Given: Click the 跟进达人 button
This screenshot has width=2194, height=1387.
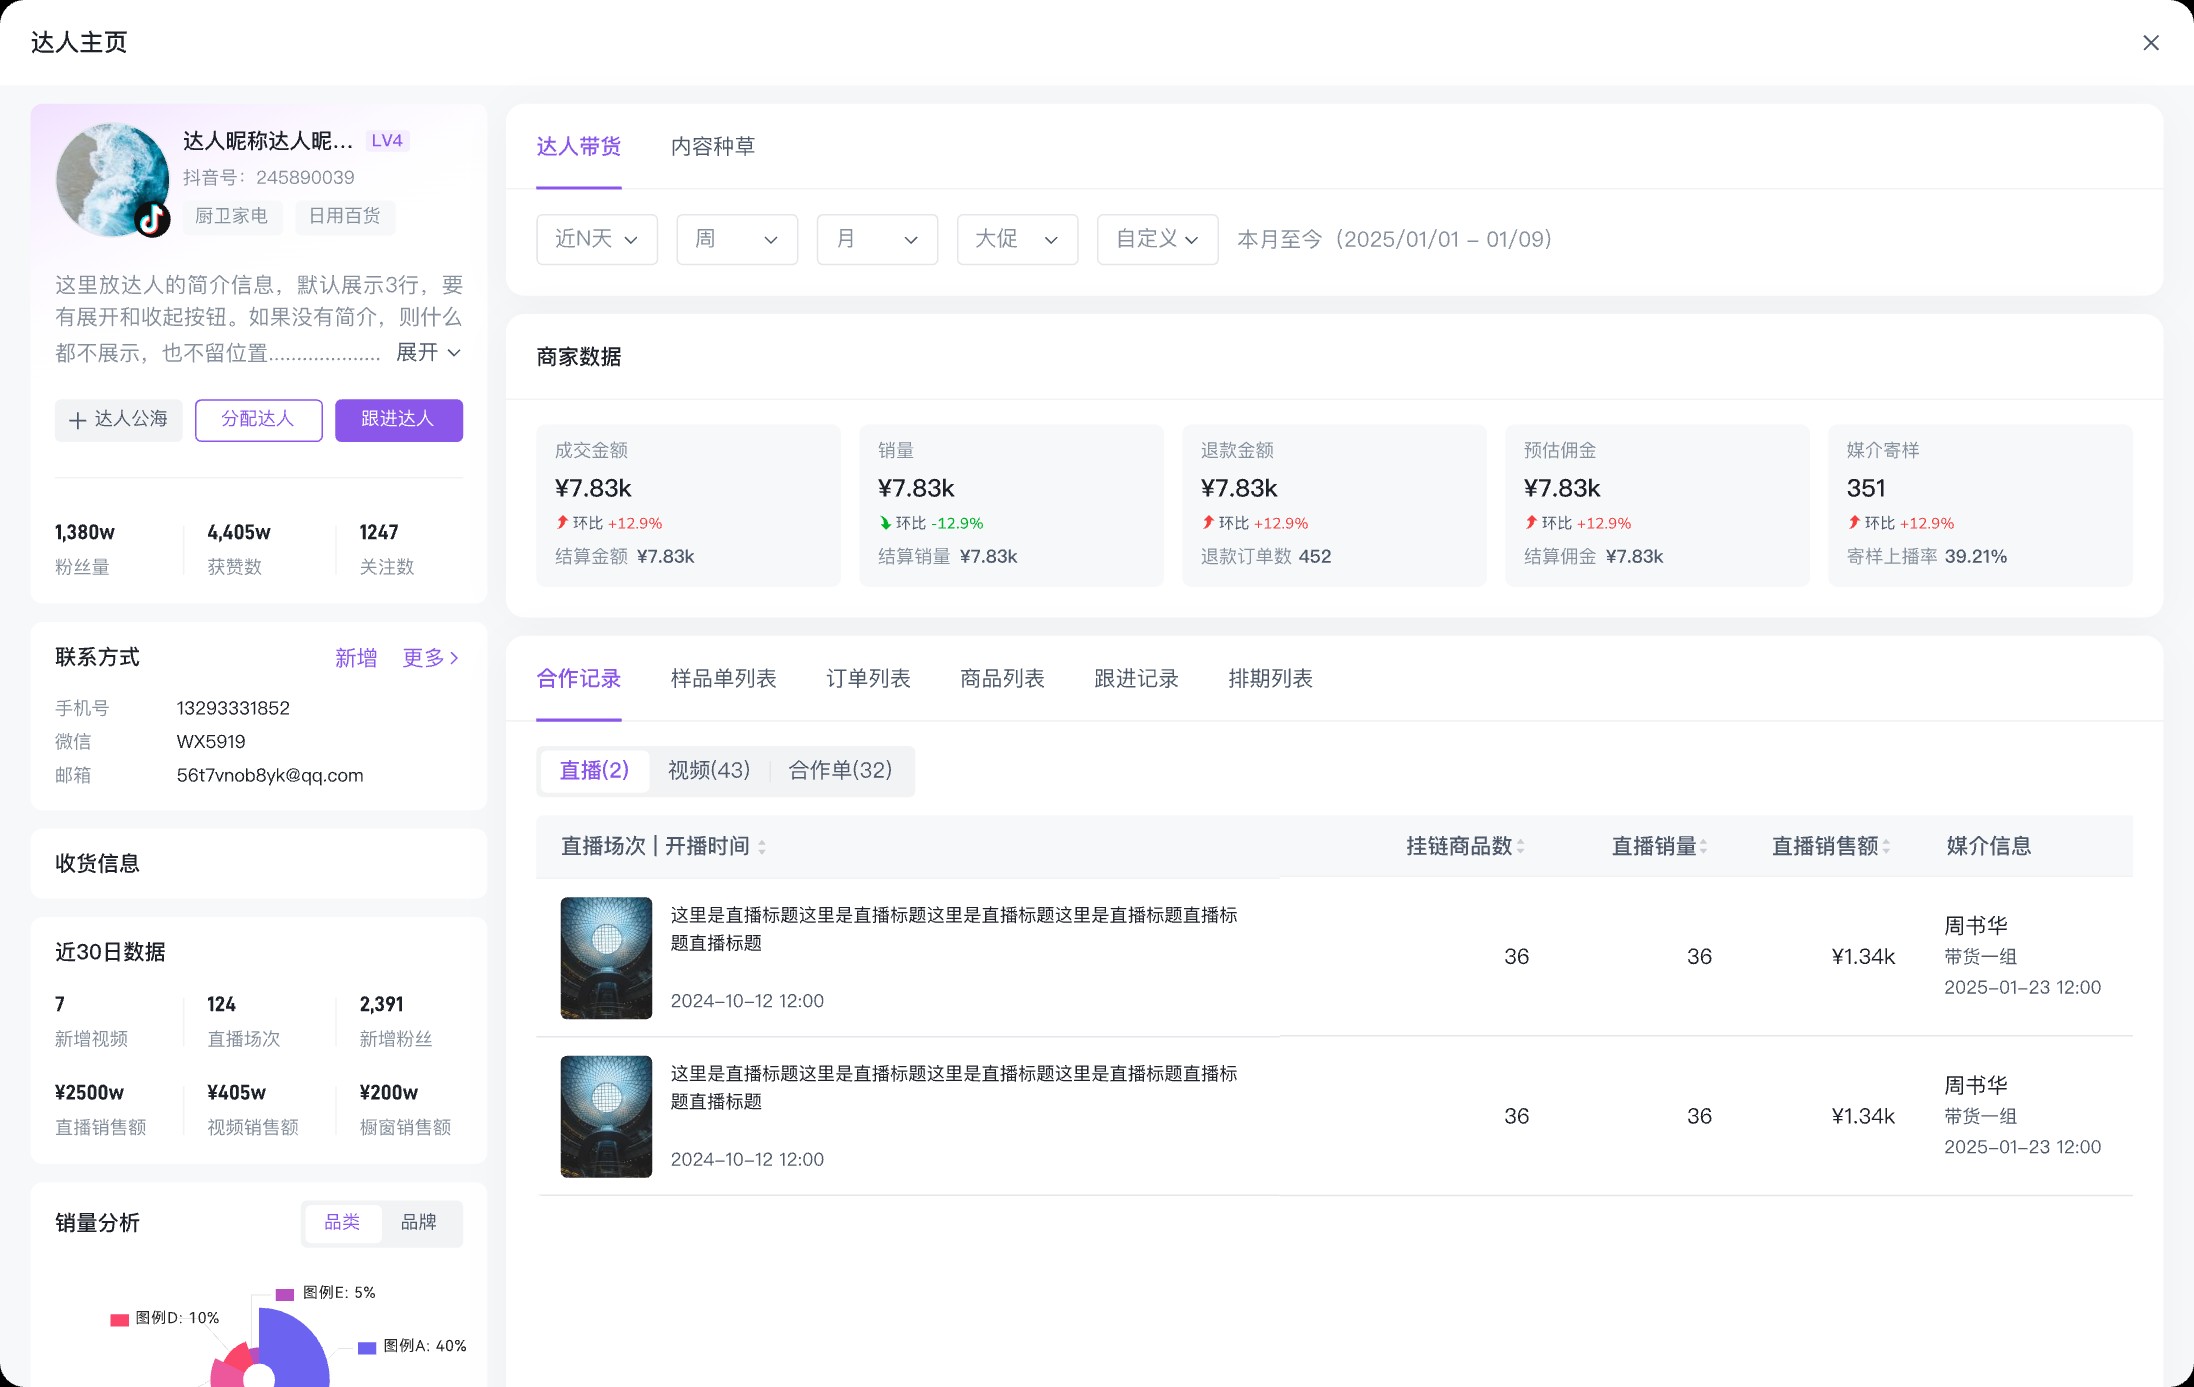Looking at the screenshot, I should (x=398, y=419).
